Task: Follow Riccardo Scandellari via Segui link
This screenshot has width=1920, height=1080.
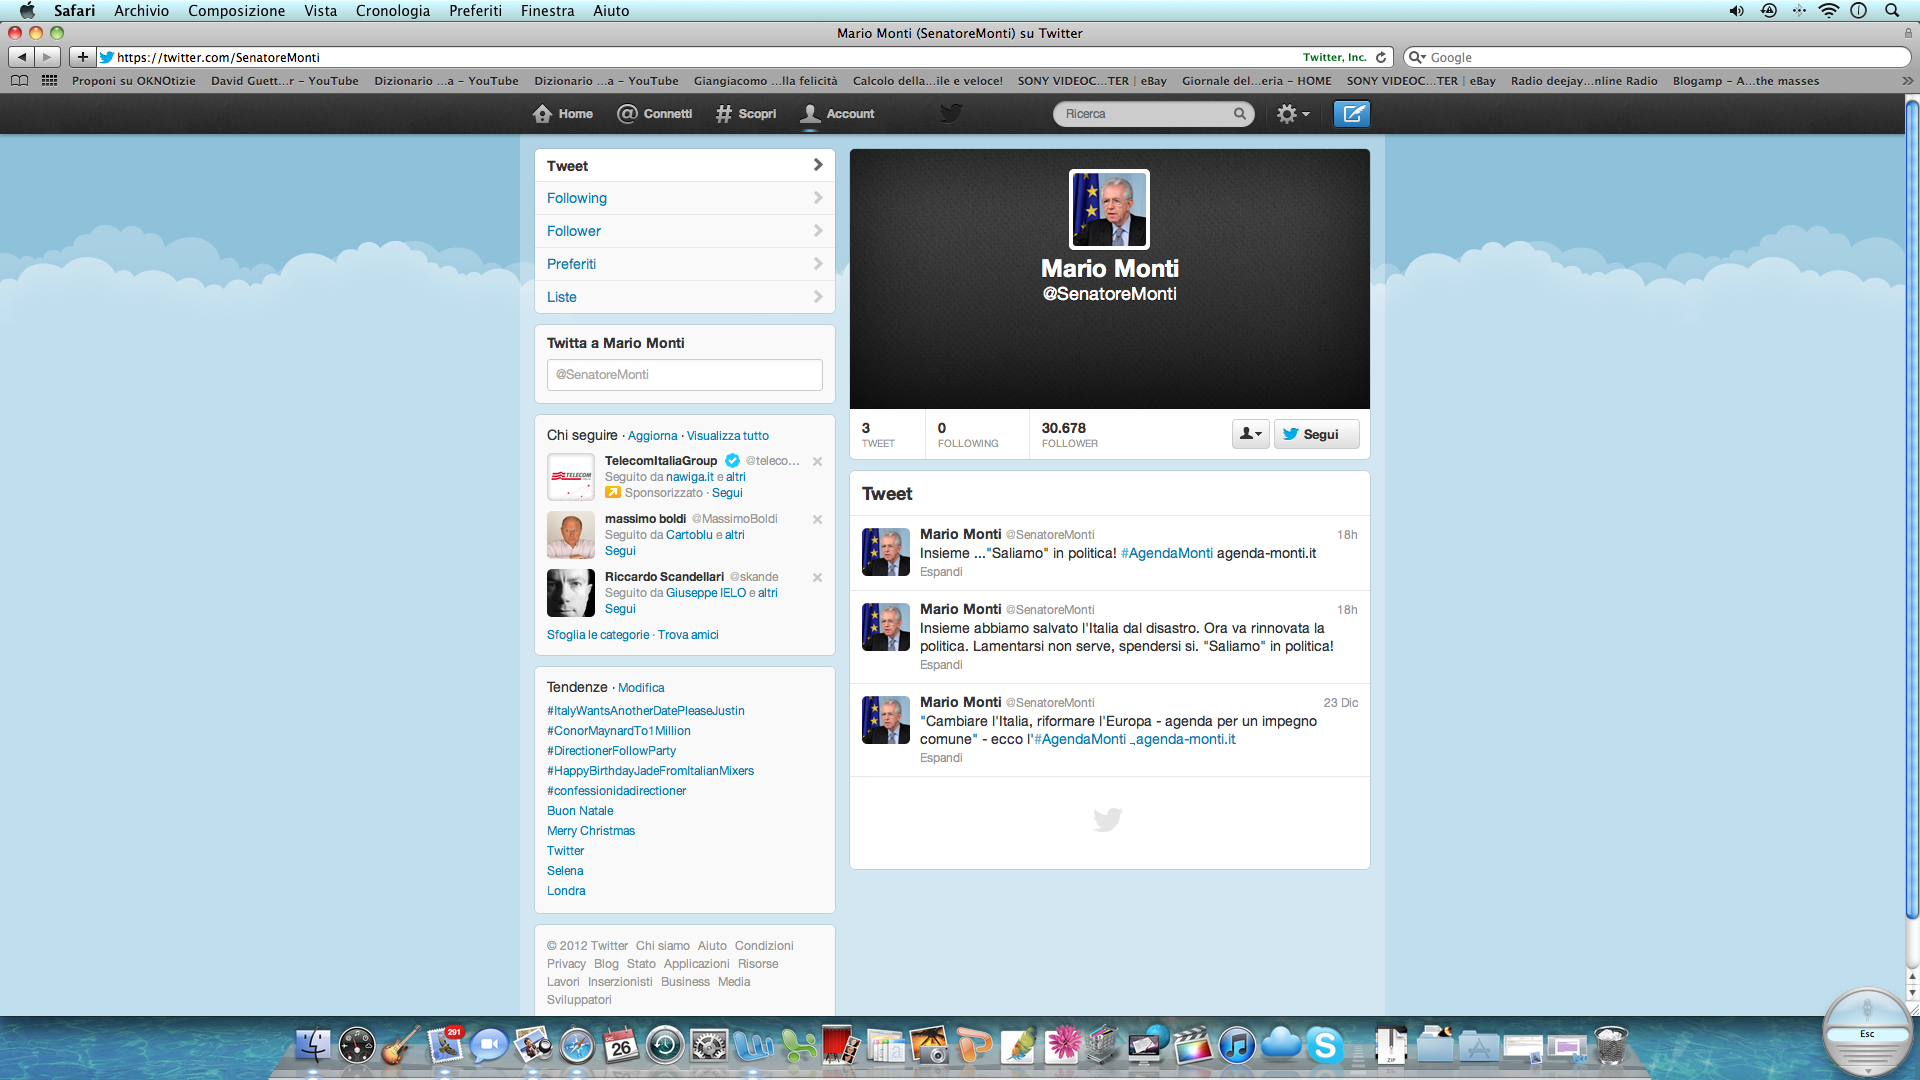Action: pos(620,609)
